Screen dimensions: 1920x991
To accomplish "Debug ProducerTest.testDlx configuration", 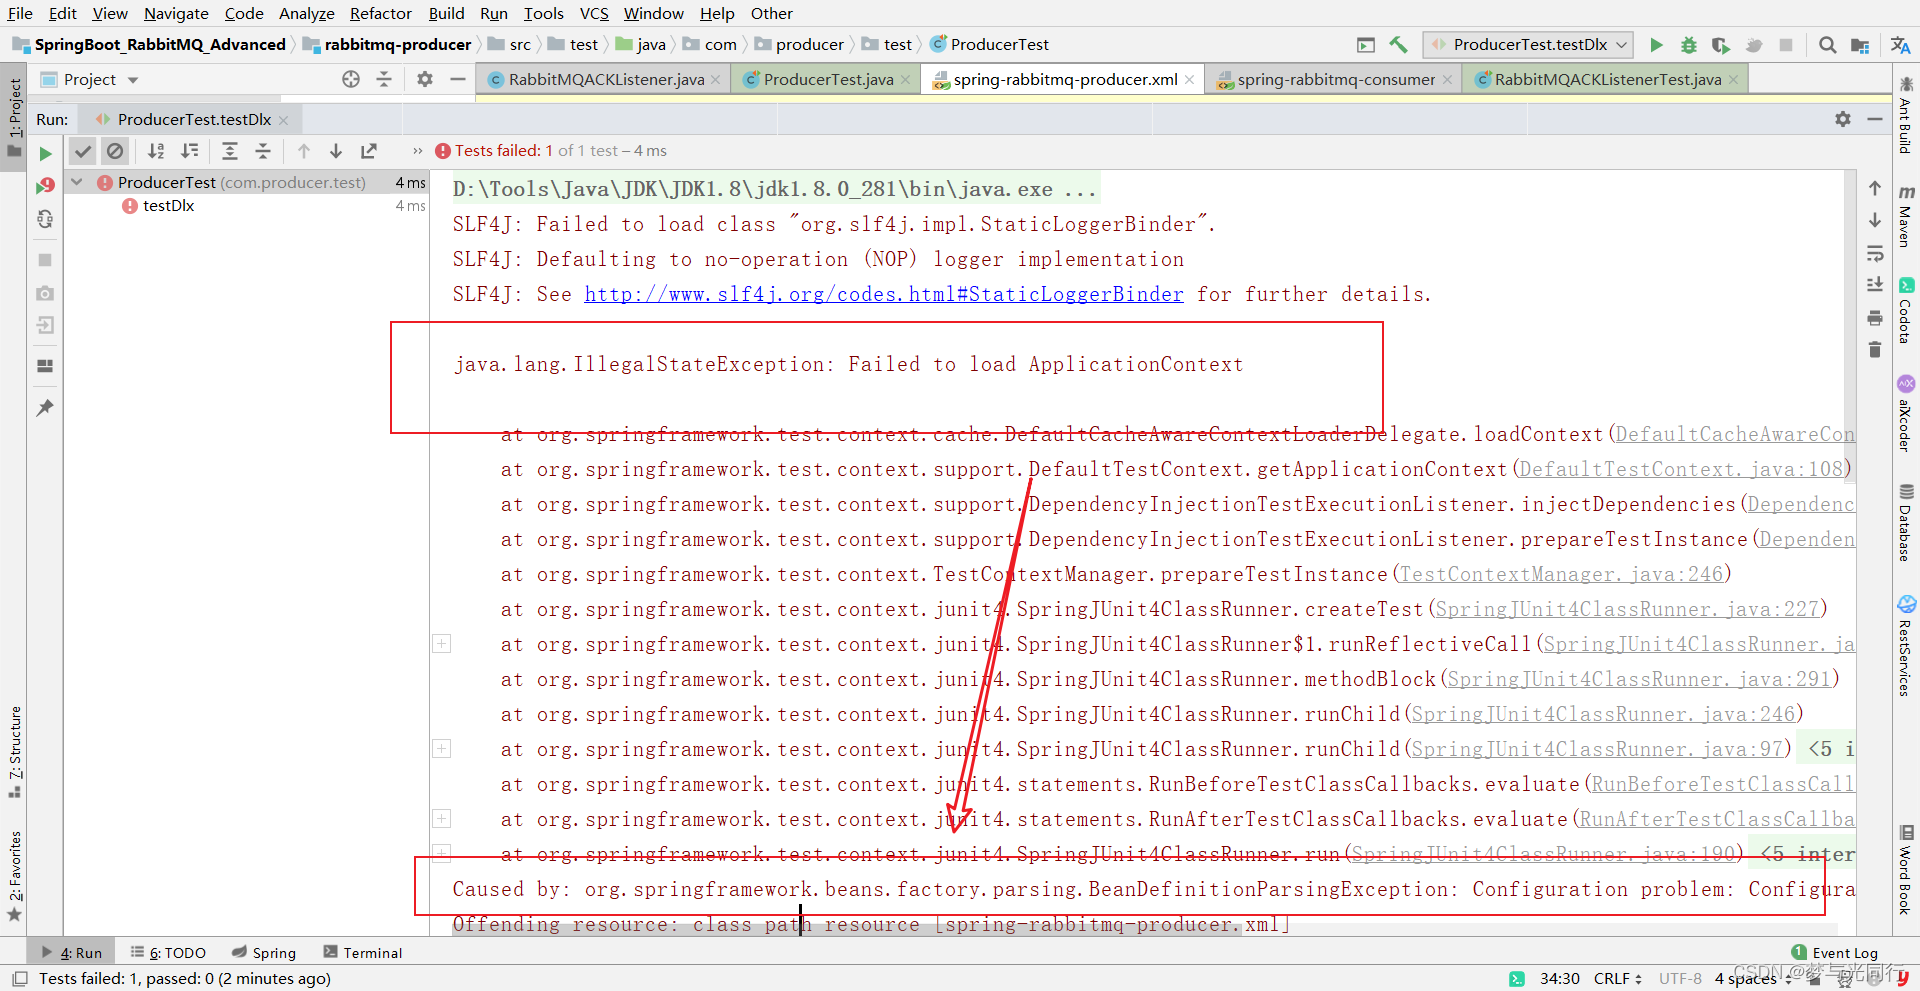I will point(1689,45).
